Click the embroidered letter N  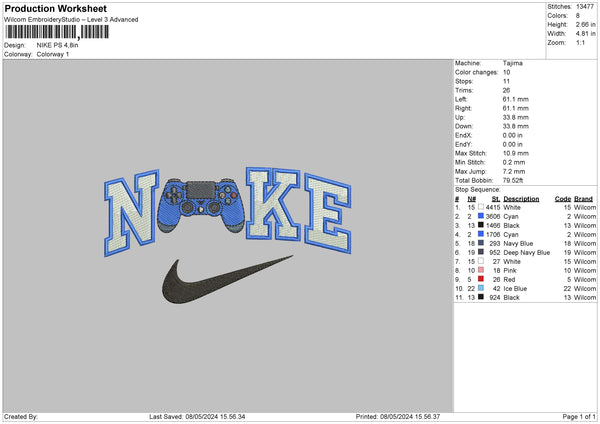[x=131, y=213]
